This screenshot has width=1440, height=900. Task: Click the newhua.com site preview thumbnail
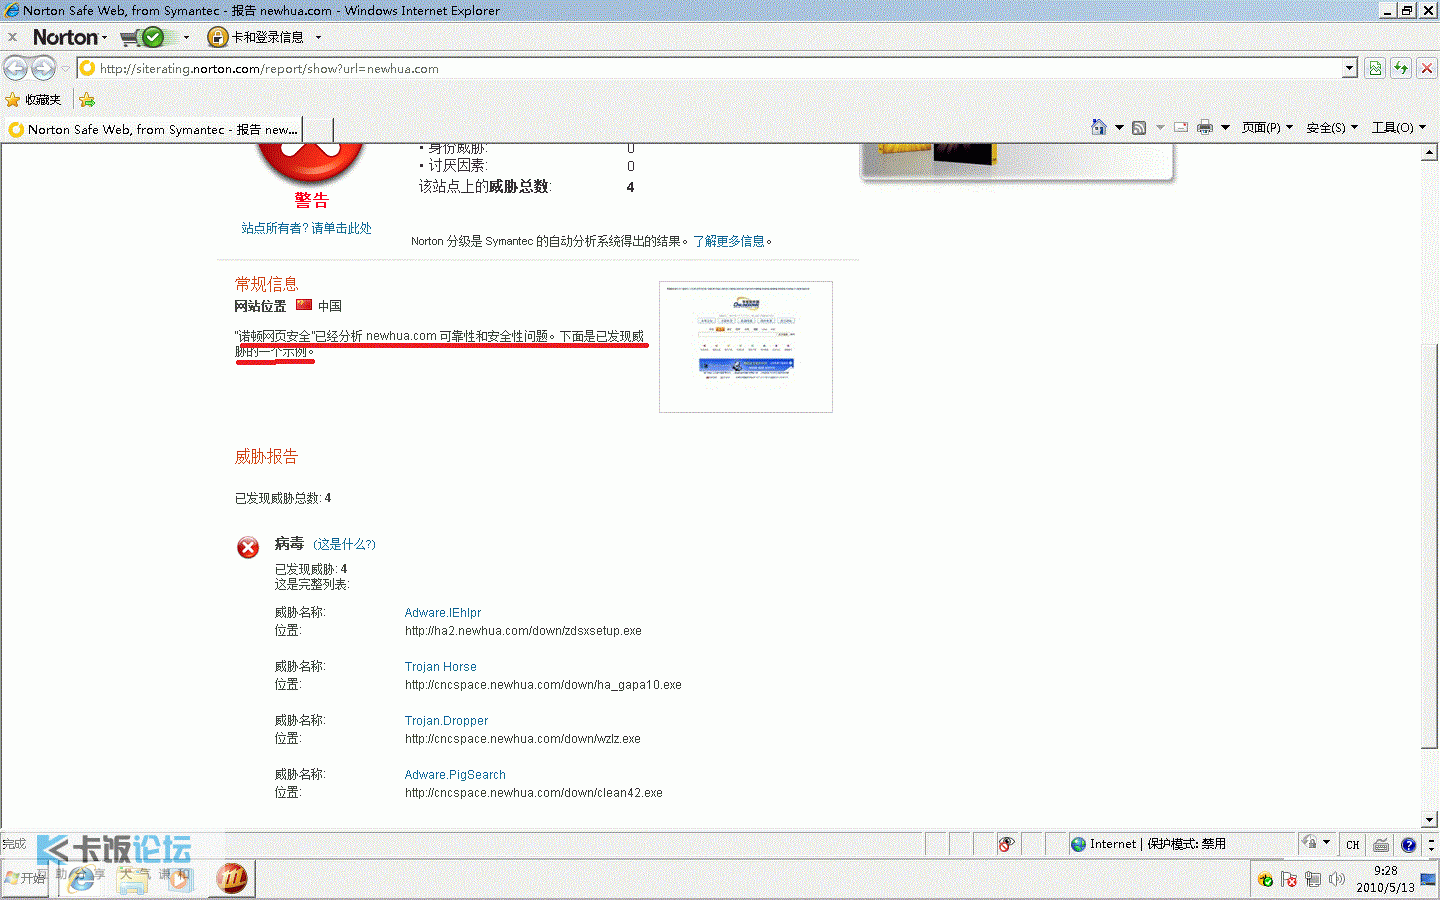[x=746, y=347]
